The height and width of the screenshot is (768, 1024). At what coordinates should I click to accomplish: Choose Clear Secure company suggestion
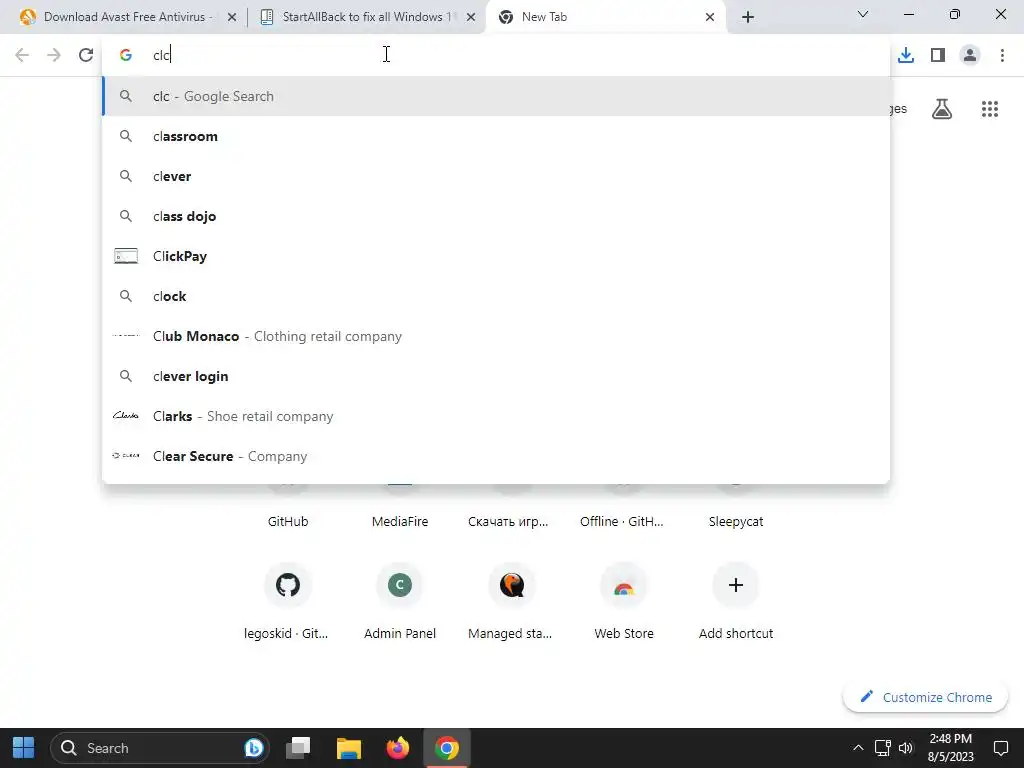click(496, 456)
